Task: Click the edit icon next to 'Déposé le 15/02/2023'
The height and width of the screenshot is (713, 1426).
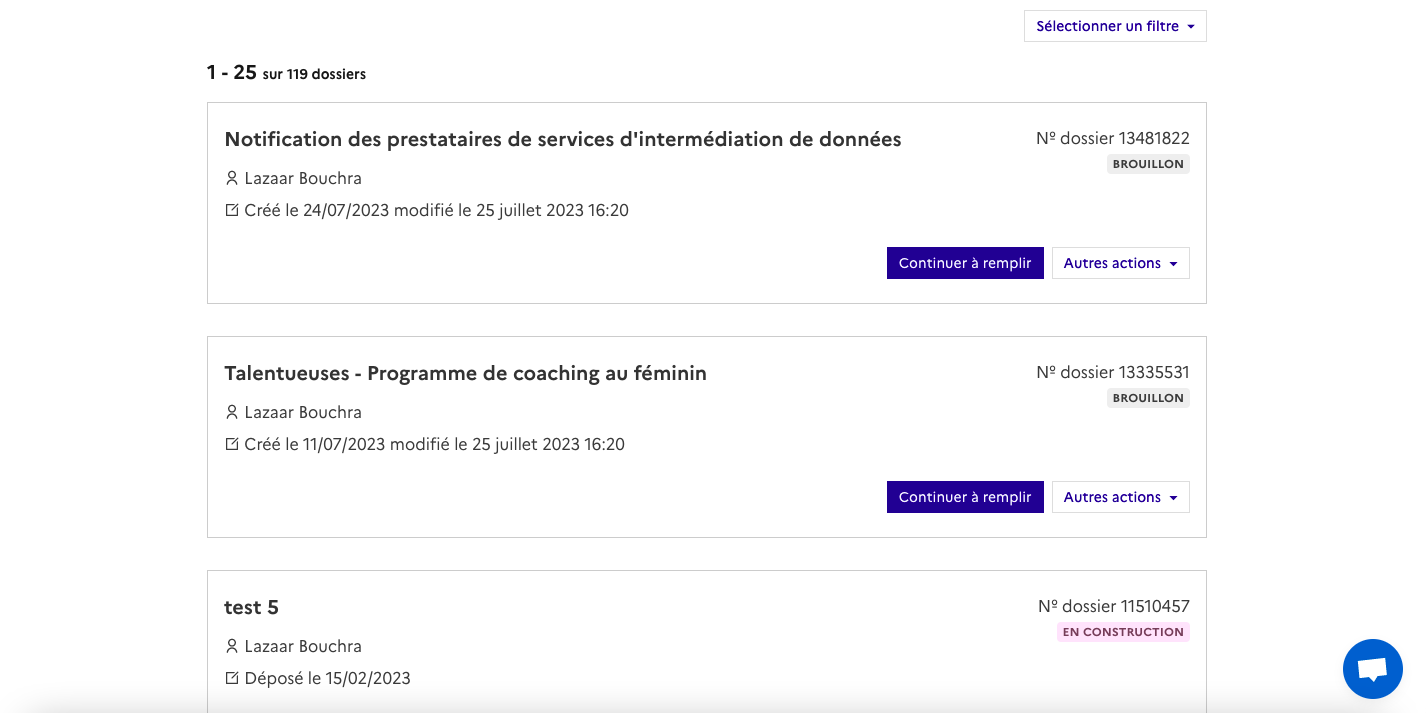Action: pos(232,678)
